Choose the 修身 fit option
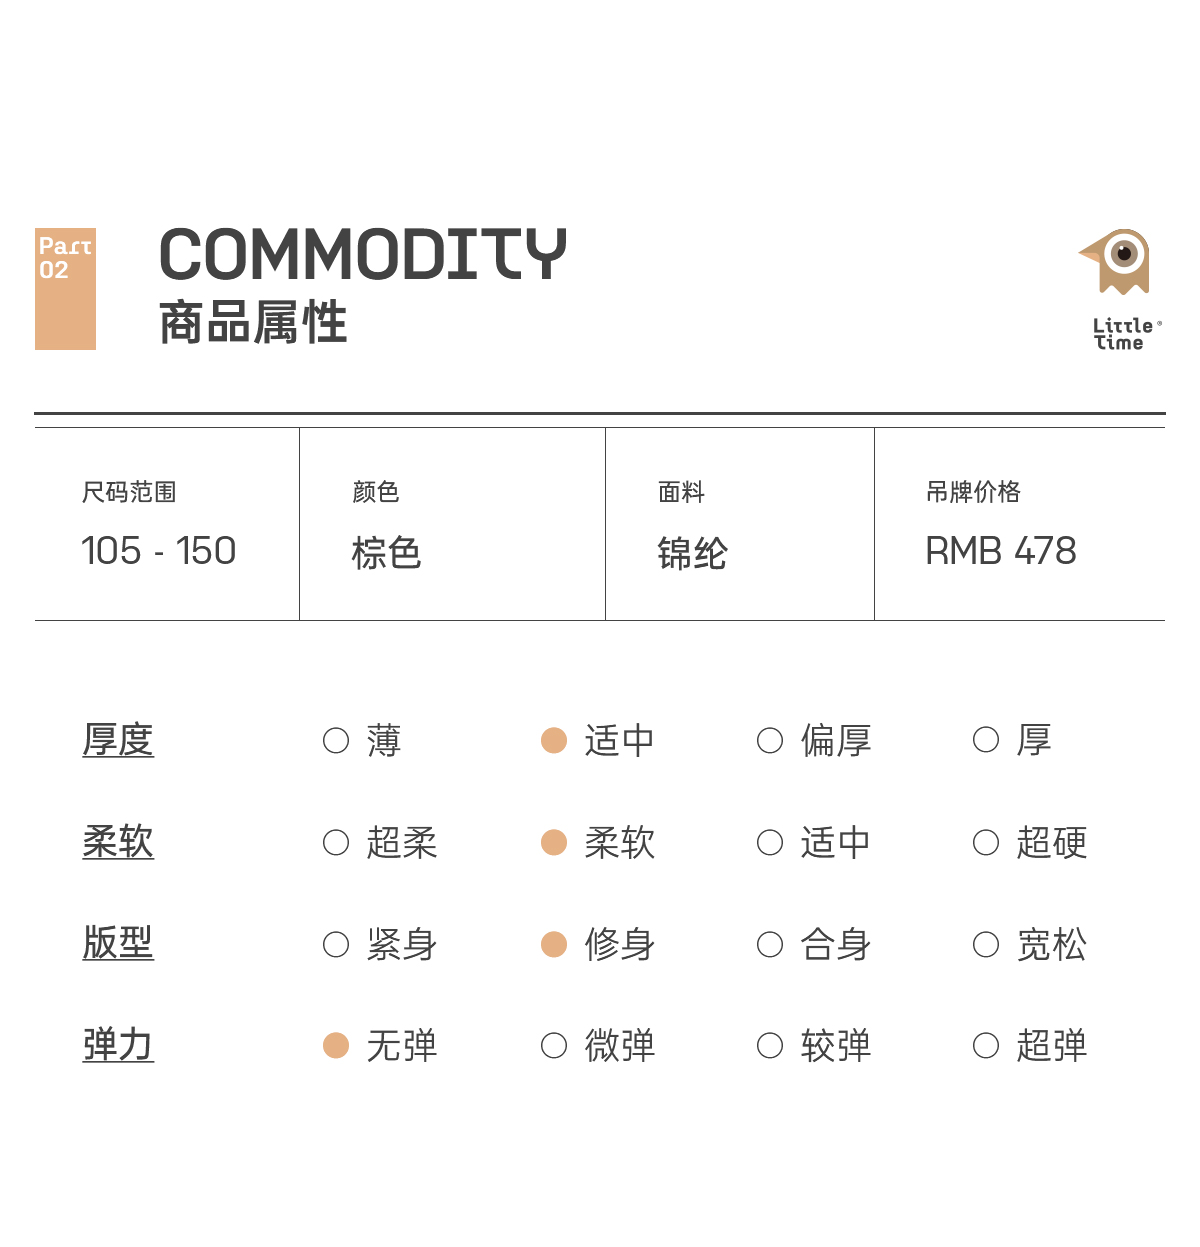Viewport: 1200px width, 1247px height. coord(554,945)
